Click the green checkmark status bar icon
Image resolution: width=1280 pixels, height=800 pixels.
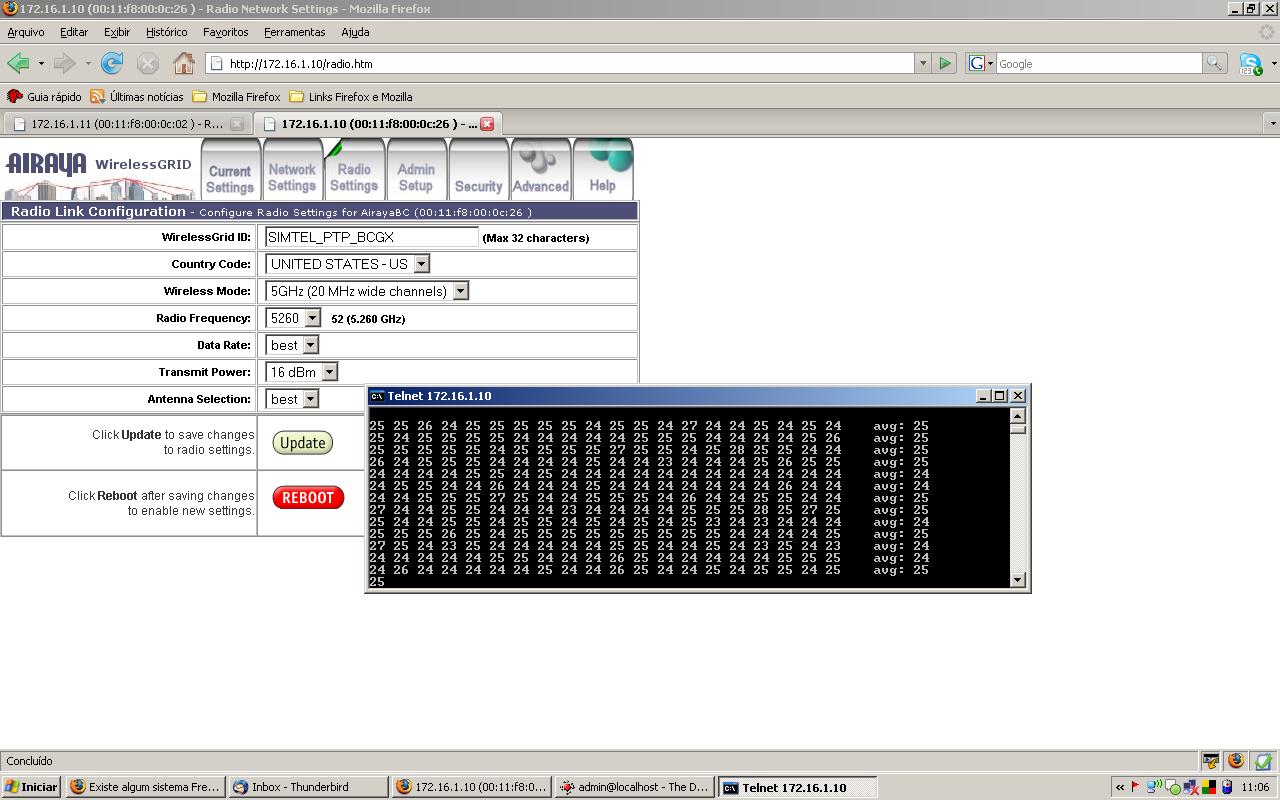click(x=1263, y=761)
